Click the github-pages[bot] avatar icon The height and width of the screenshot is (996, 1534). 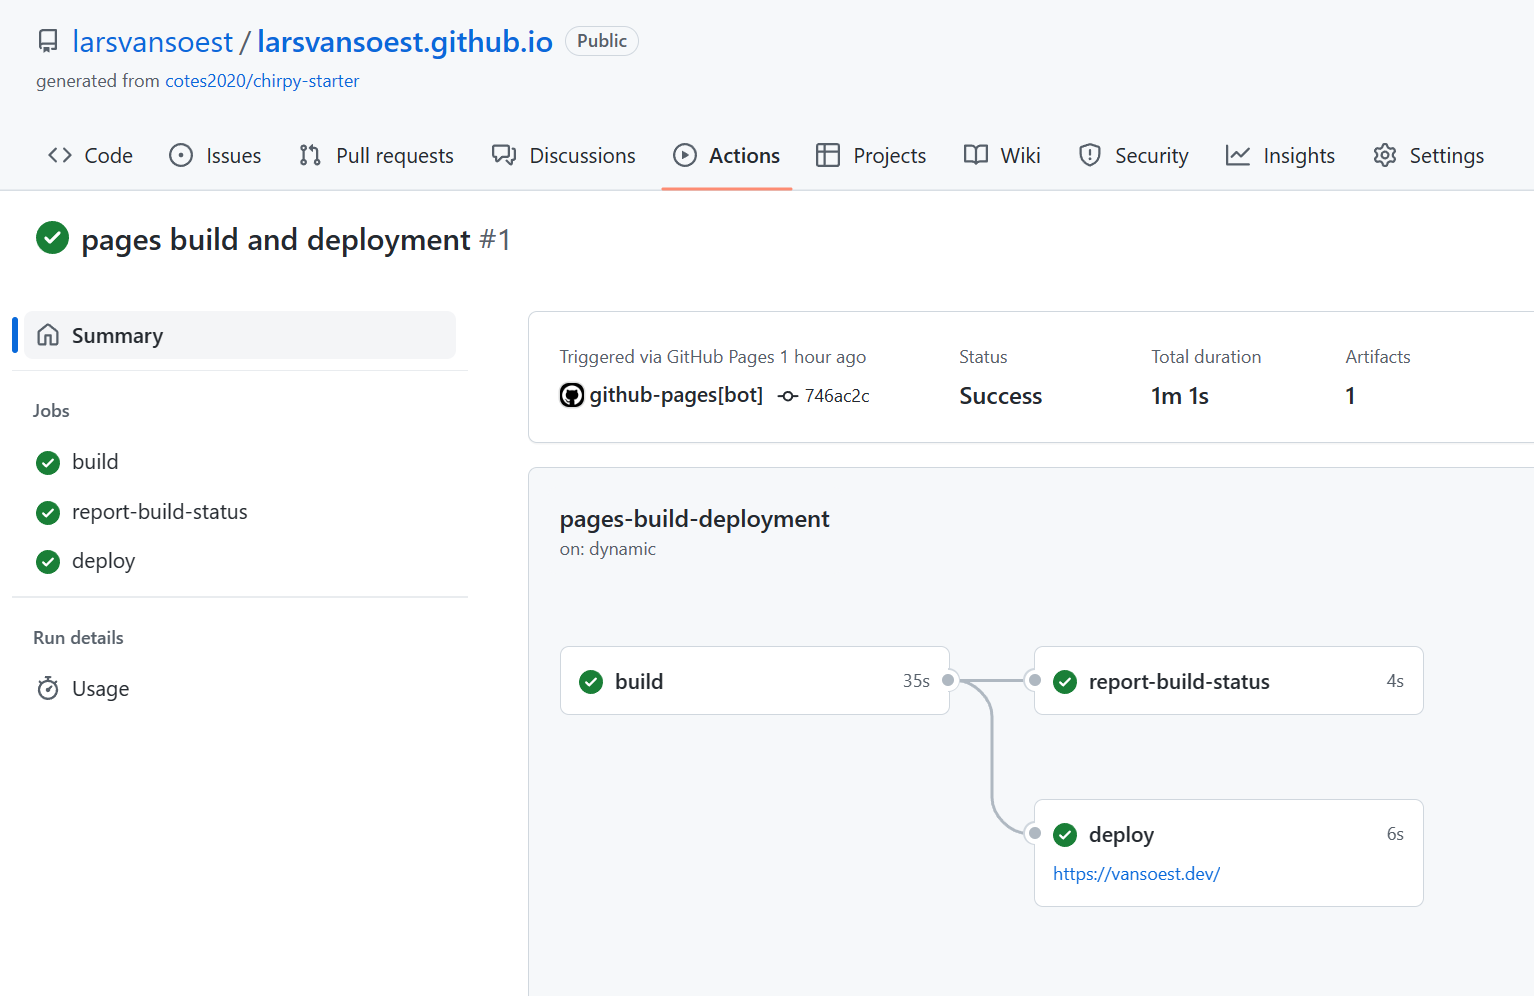click(x=571, y=394)
